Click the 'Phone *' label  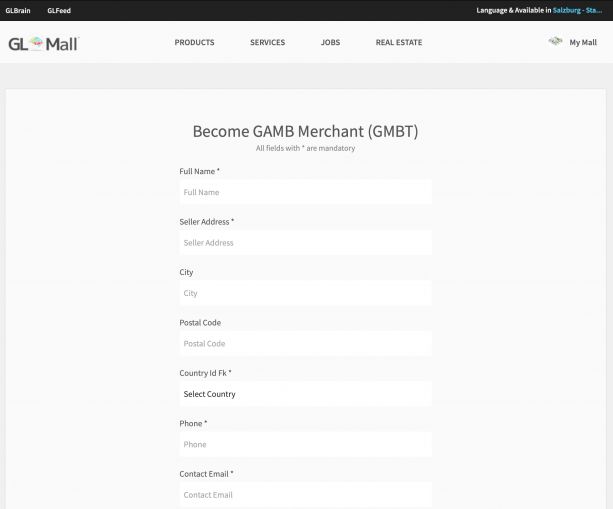(x=193, y=423)
